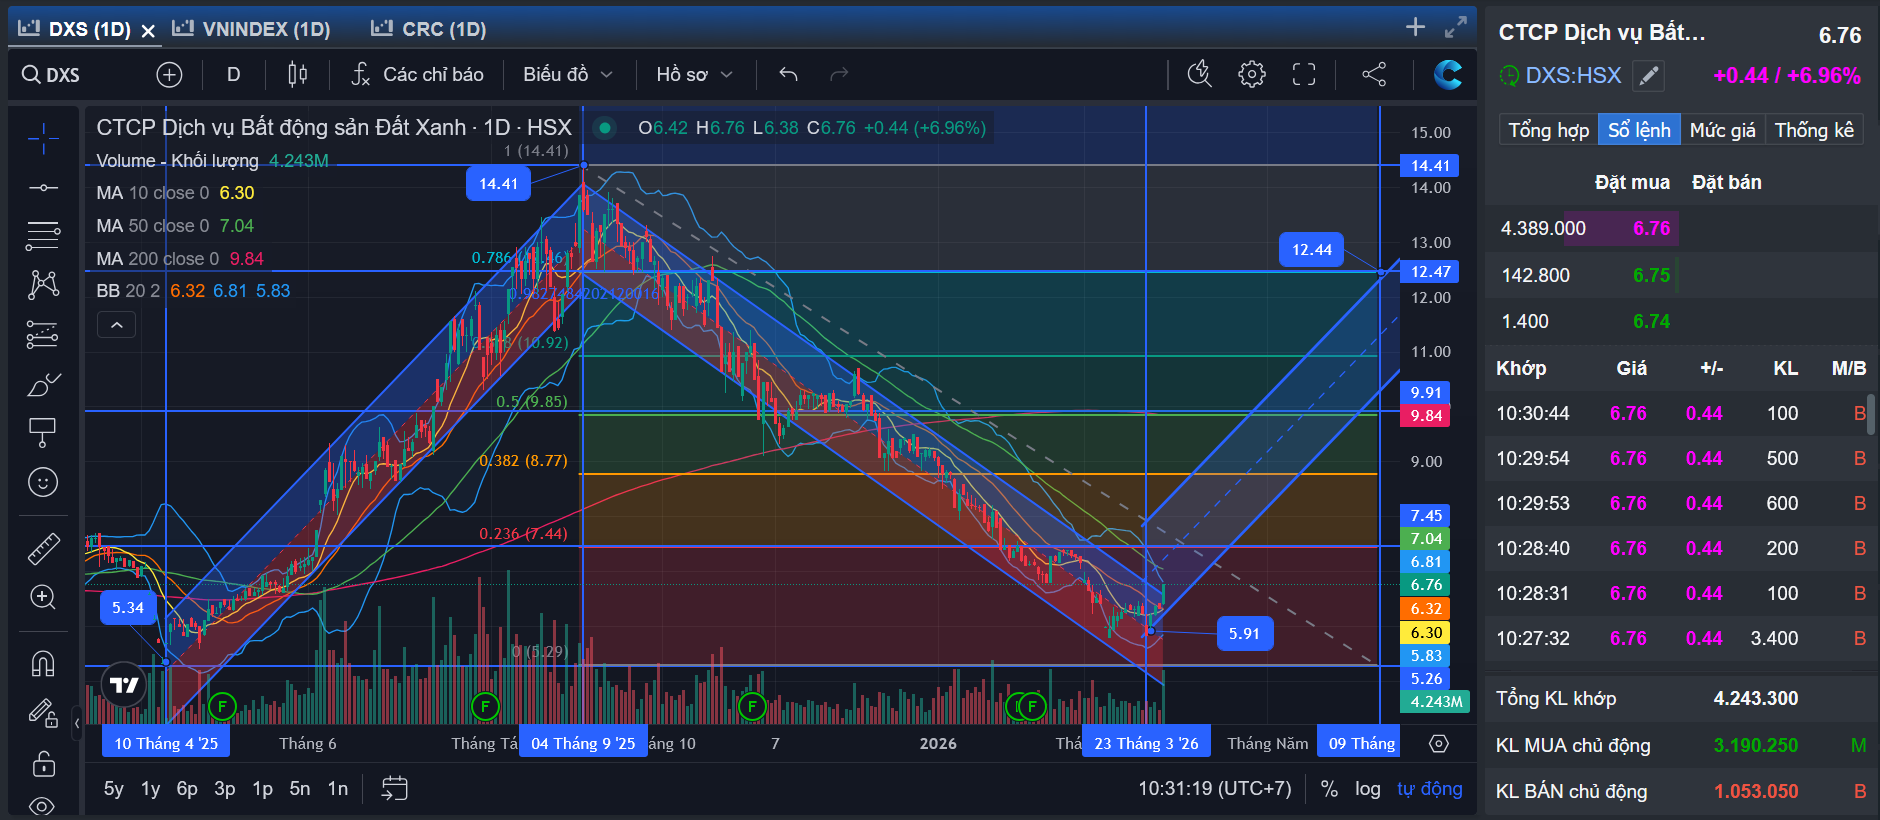The height and width of the screenshot is (820, 1880).
Task: Click the BB 20 2 indicator legend
Action: coord(193,291)
